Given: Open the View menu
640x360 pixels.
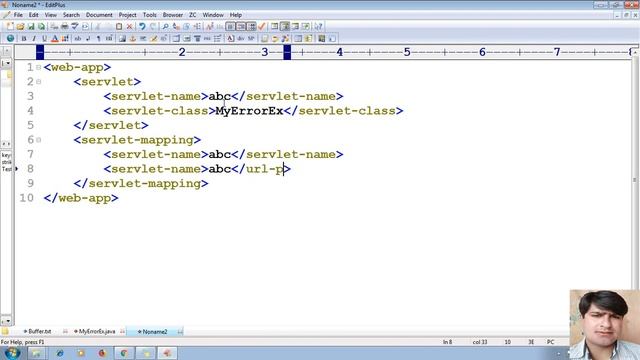Looking at the screenshot, I should pyautogui.click(x=51, y=15).
